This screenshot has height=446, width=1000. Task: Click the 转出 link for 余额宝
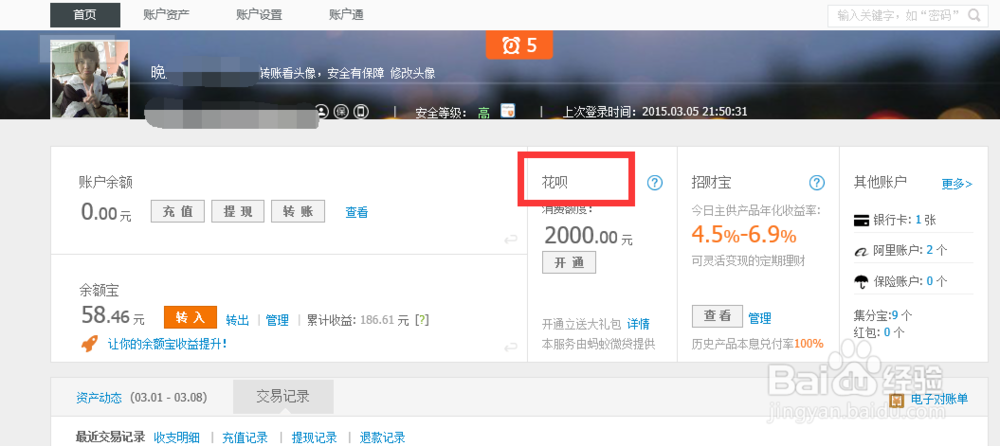click(x=237, y=320)
